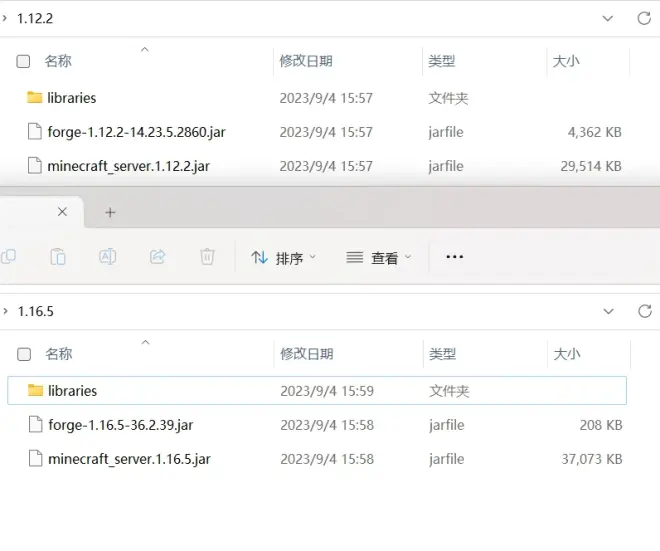Click file icon of forge-1.12.2 jar
The width and height of the screenshot is (660, 551).
tap(35, 131)
